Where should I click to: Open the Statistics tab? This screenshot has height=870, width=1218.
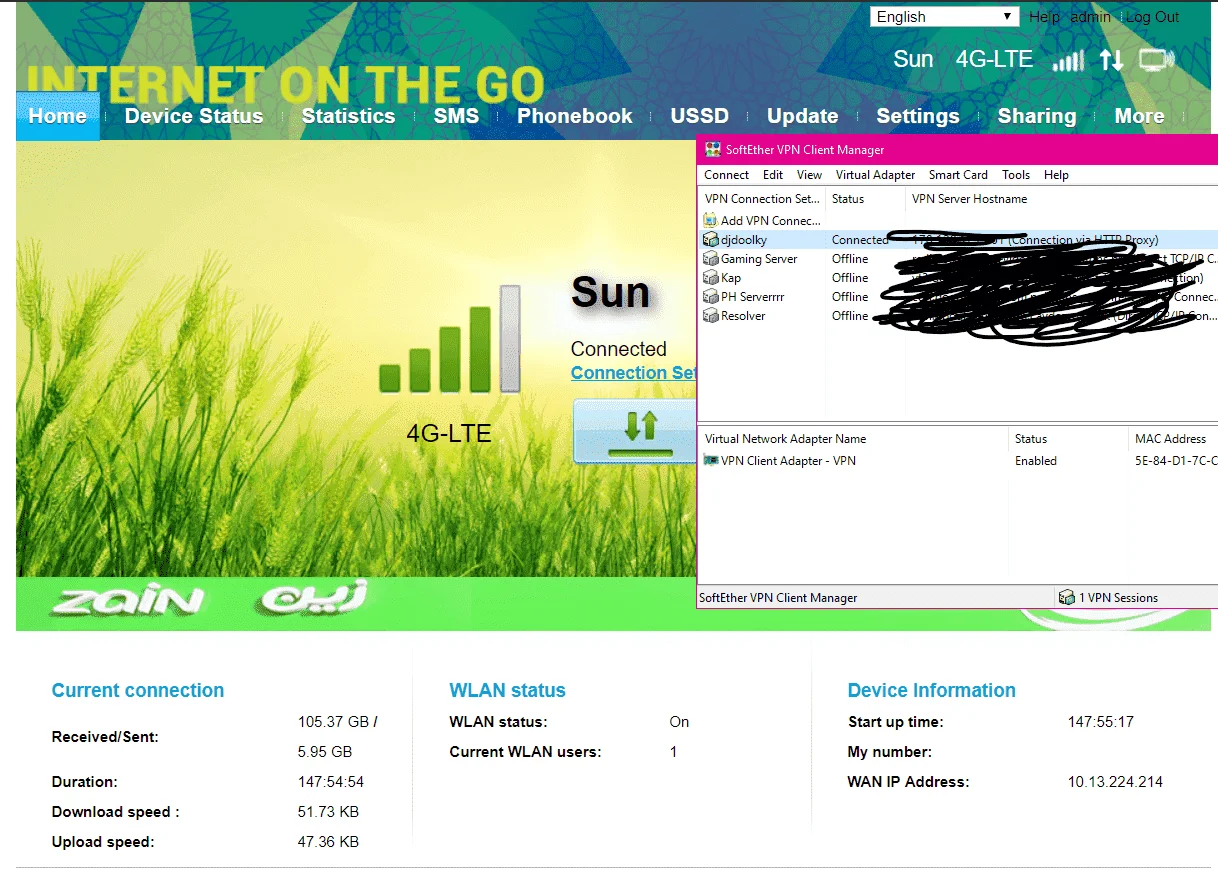point(348,116)
